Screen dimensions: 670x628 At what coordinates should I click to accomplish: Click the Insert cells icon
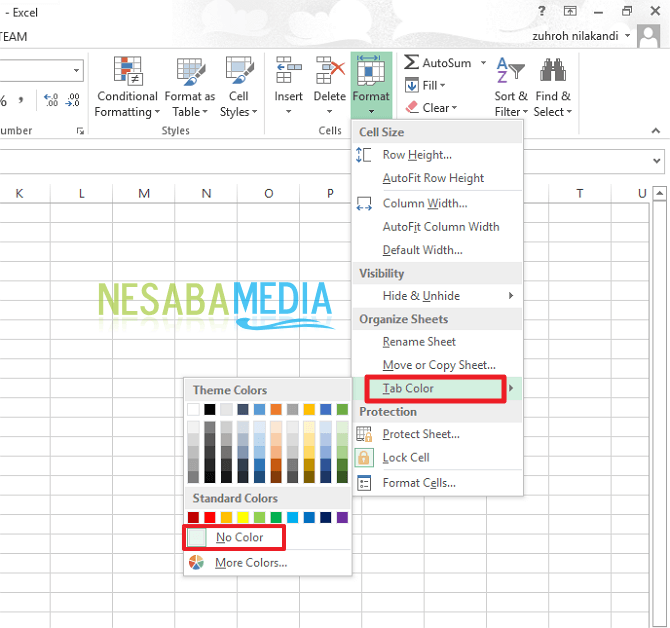pos(289,70)
